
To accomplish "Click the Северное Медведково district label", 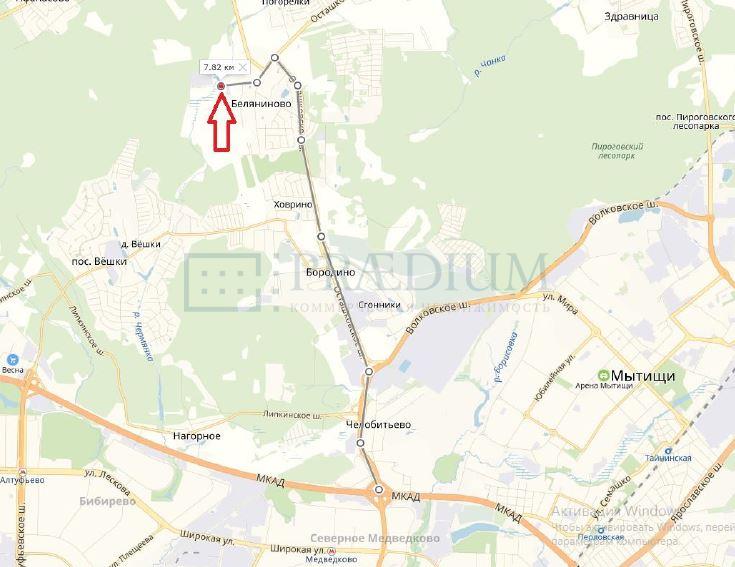I will [375, 538].
